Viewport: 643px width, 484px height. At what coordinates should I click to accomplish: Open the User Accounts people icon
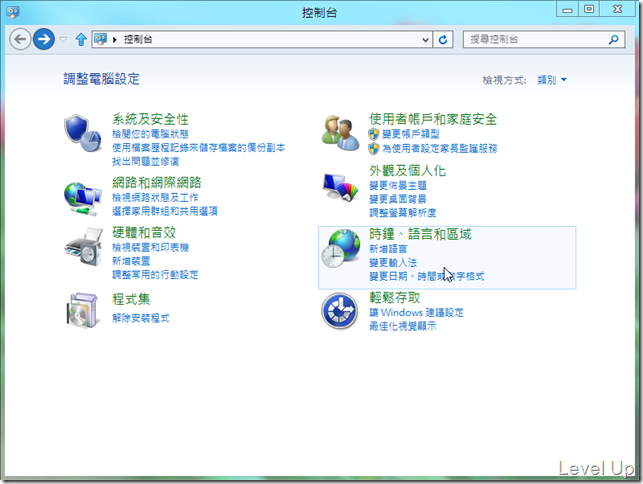click(340, 133)
